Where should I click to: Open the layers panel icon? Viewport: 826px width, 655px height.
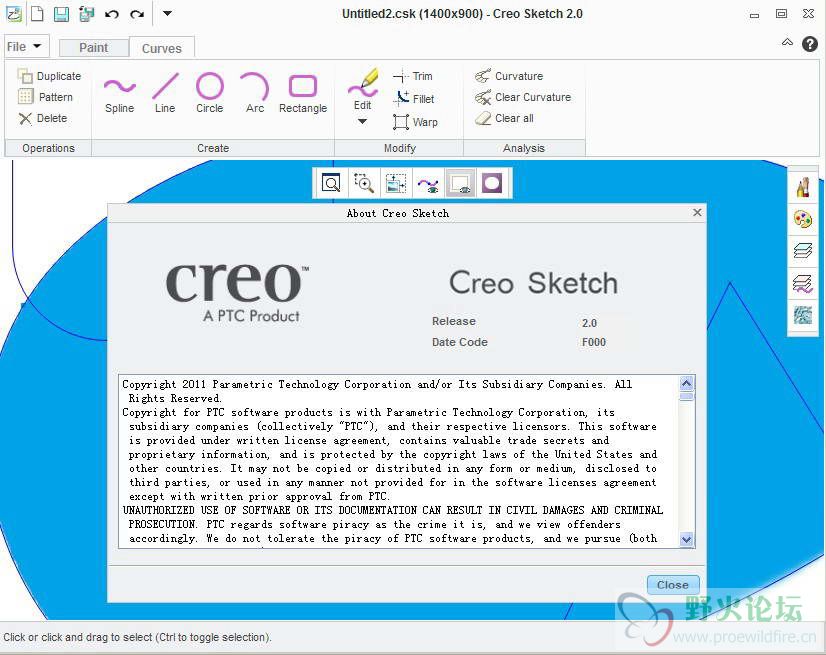coord(803,251)
